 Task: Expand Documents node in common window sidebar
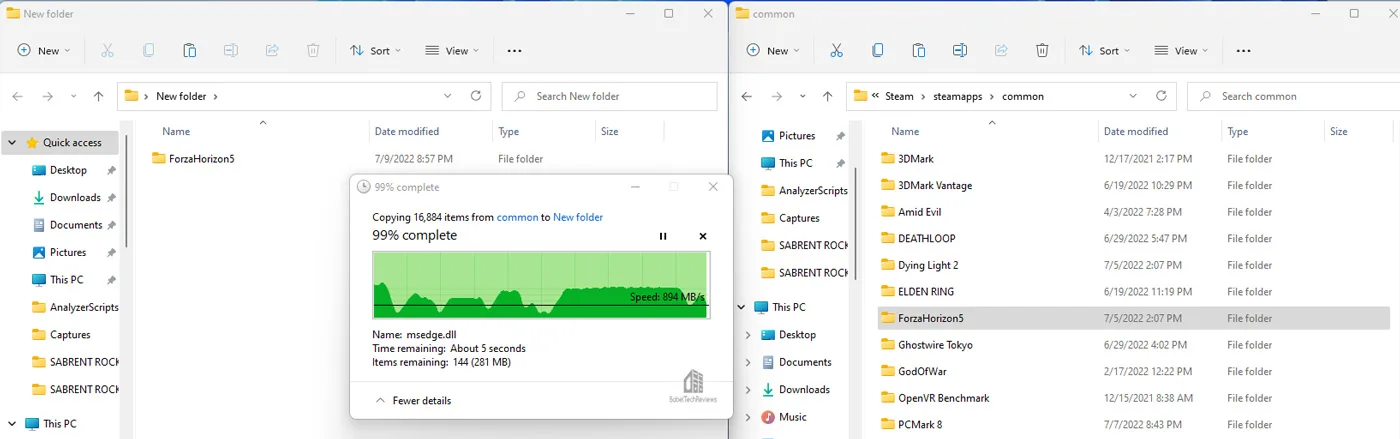tap(748, 362)
